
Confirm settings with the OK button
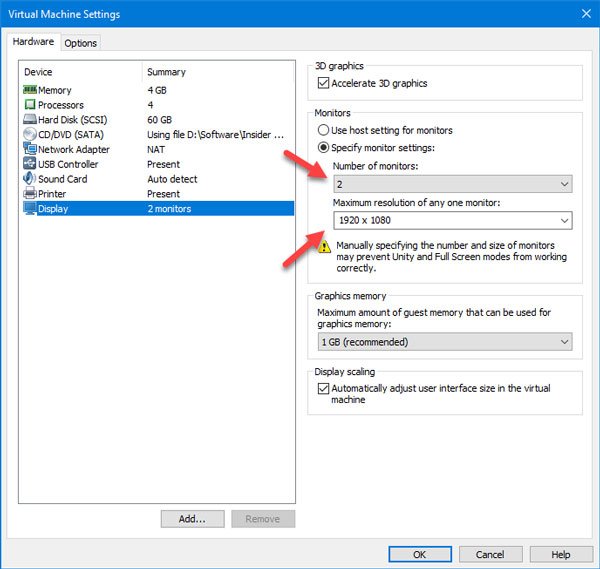420,554
